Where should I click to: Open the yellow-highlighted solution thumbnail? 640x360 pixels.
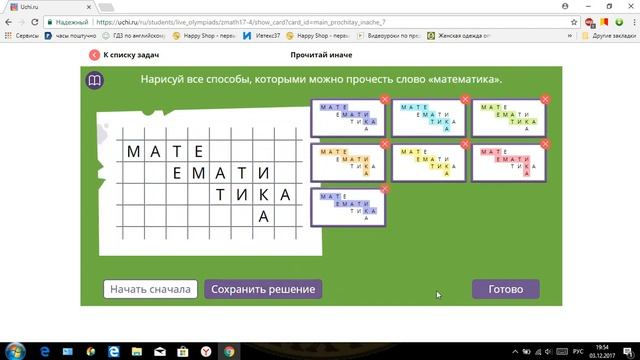click(428, 162)
